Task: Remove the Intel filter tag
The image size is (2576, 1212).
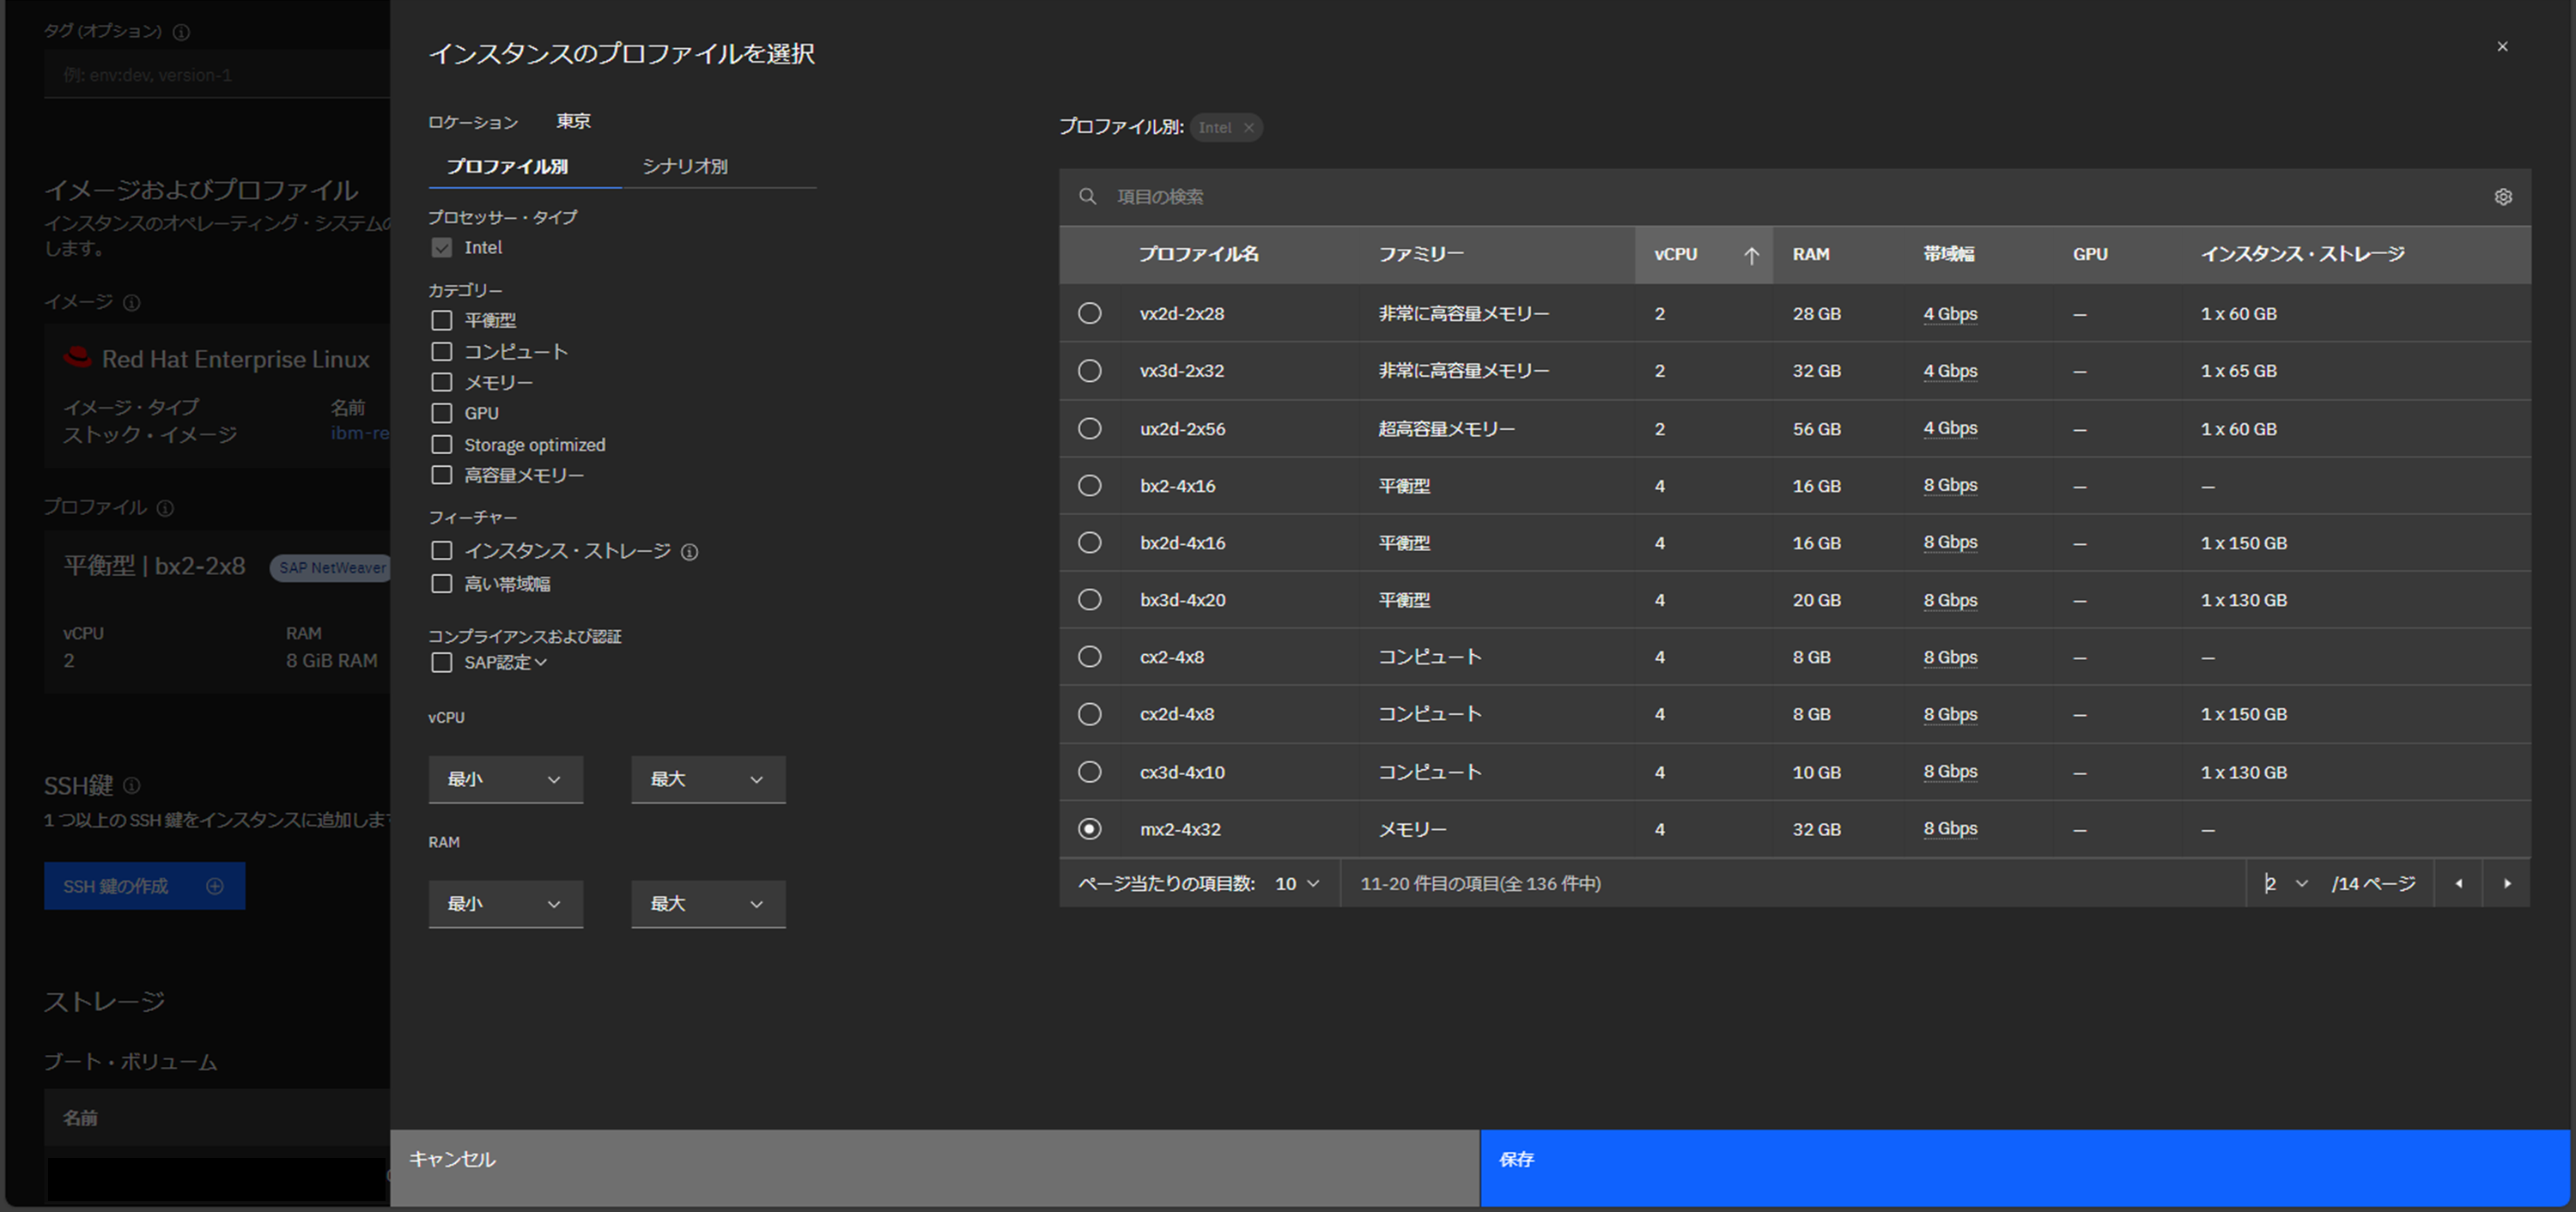Action: pyautogui.click(x=1248, y=128)
